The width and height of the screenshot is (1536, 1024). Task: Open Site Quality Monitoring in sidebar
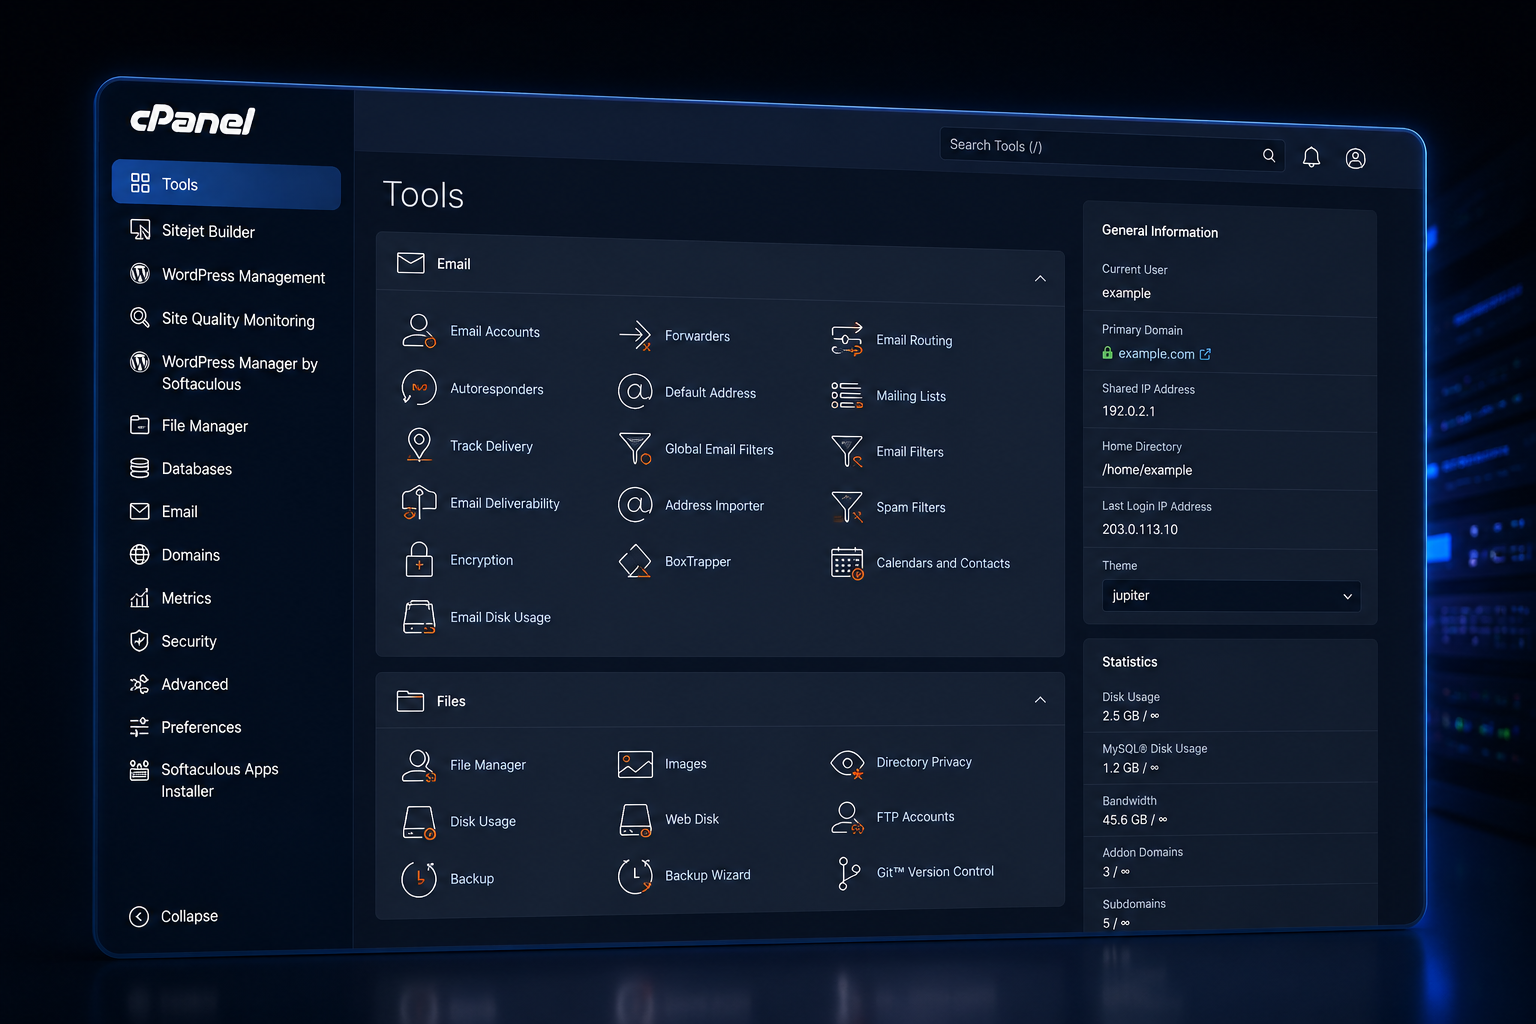pos(222,319)
